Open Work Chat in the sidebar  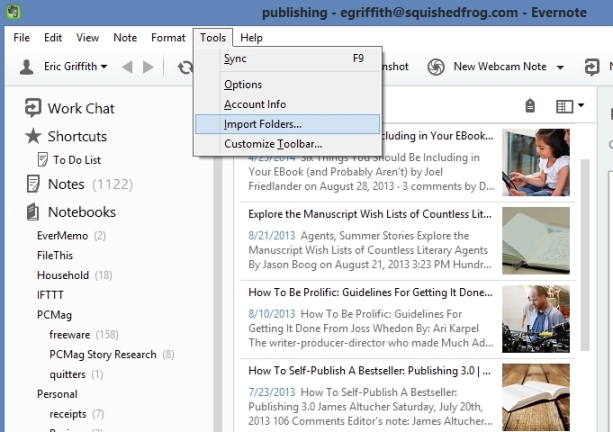81,108
